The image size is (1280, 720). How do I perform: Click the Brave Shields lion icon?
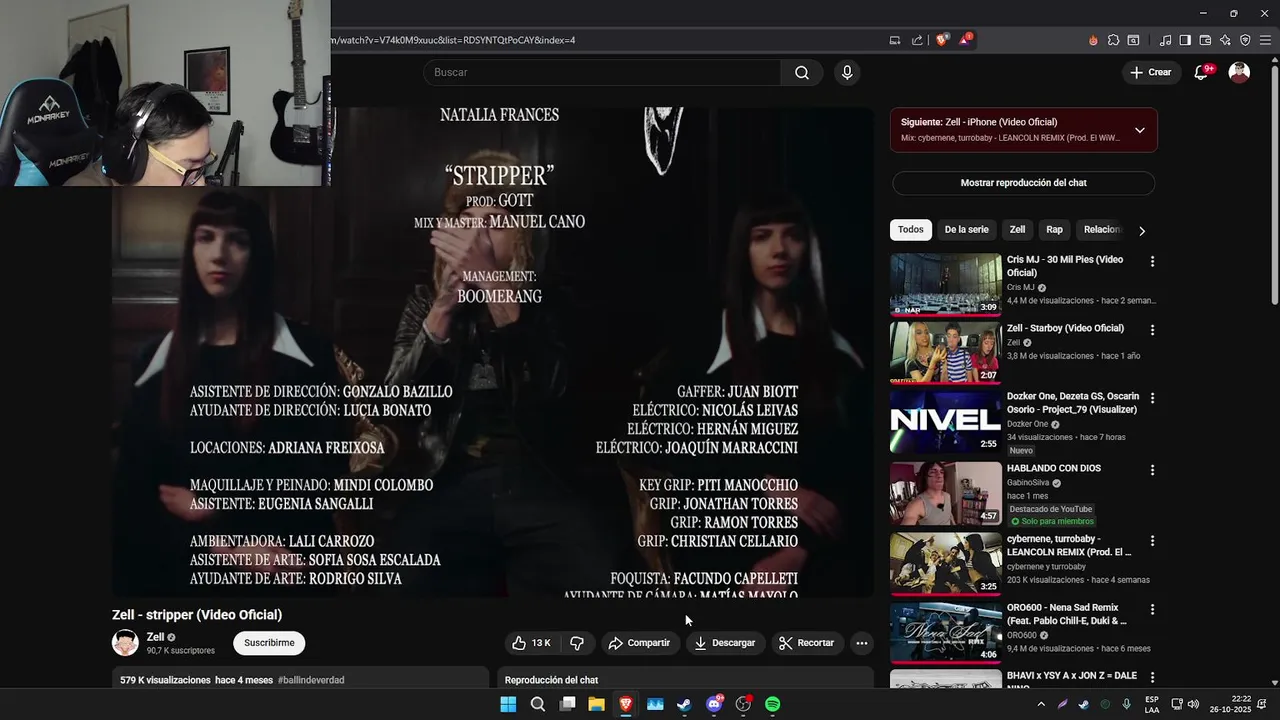coord(942,40)
